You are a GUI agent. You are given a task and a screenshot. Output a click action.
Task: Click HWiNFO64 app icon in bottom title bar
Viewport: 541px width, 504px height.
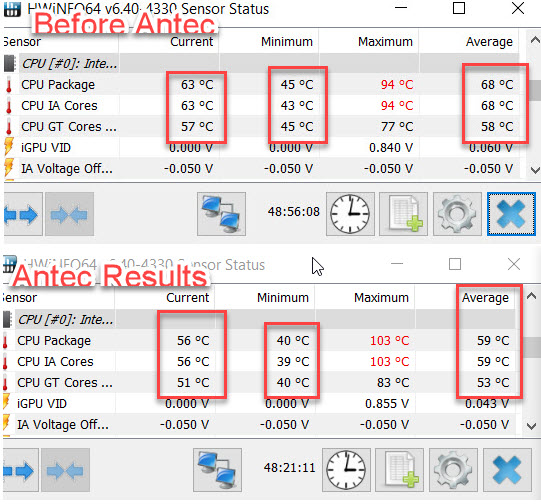pos(10,265)
